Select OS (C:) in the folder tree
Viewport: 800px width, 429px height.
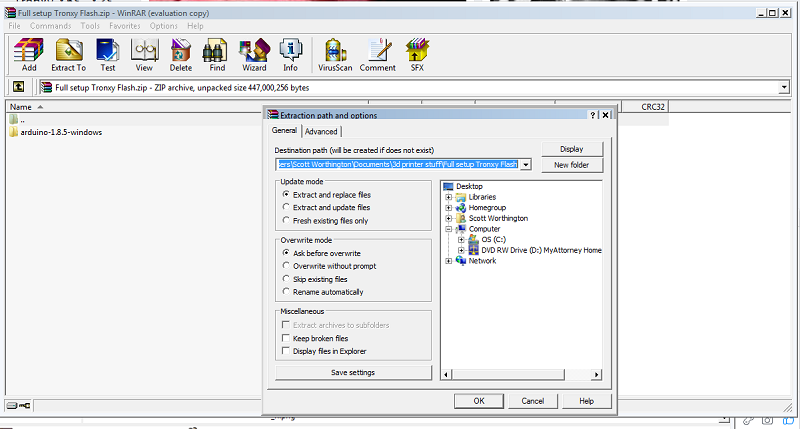[x=493, y=239]
